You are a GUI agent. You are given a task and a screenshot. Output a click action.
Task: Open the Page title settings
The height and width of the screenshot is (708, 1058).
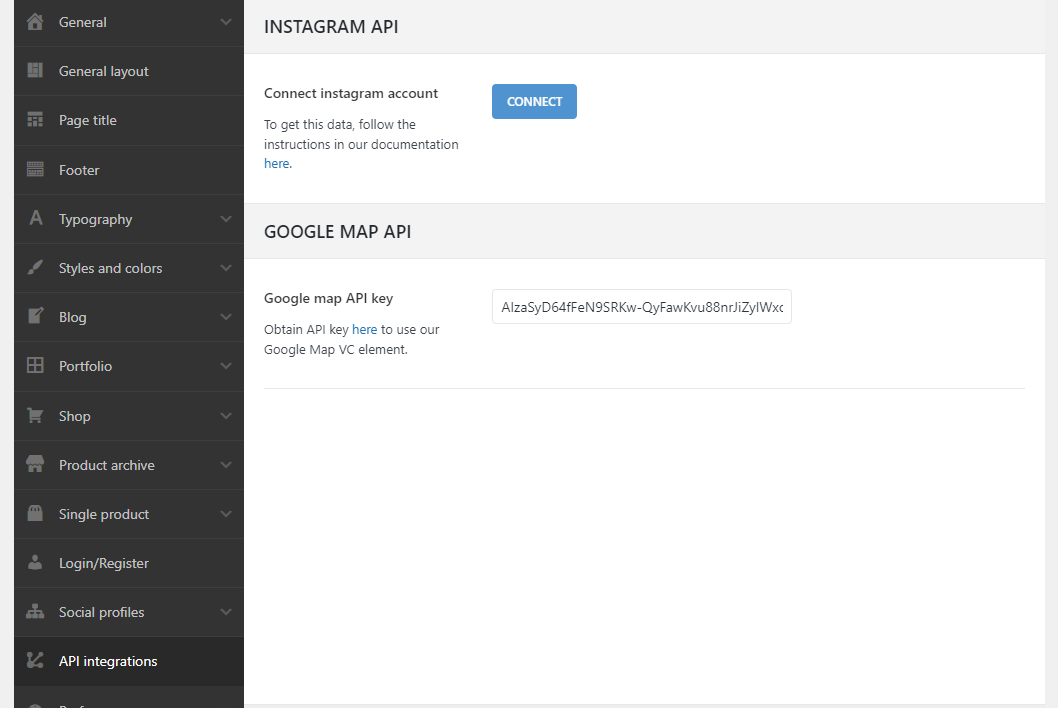click(x=129, y=120)
